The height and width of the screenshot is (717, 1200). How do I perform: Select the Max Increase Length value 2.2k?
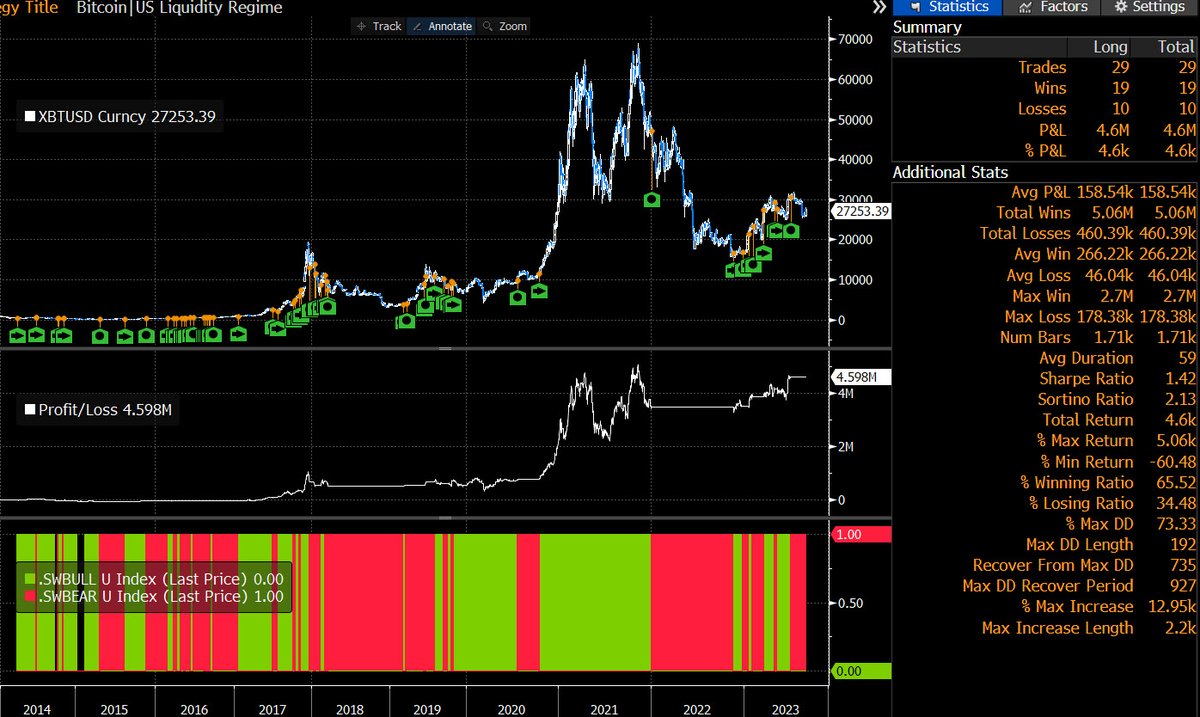click(x=1180, y=628)
